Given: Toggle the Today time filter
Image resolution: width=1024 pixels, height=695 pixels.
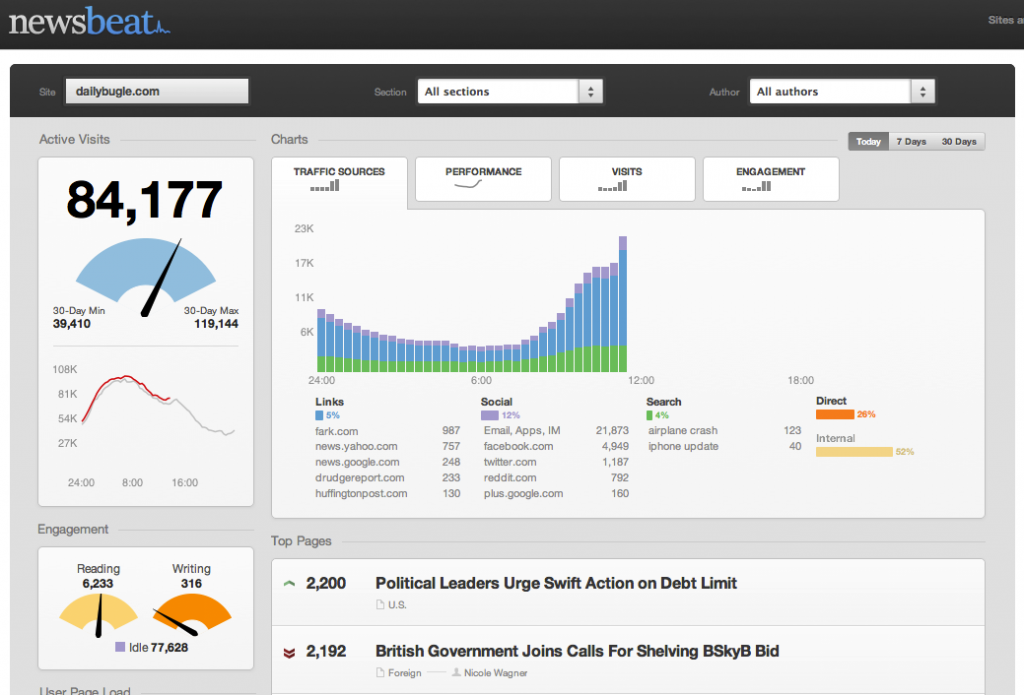Looking at the screenshot, I should tap(867, 141).
